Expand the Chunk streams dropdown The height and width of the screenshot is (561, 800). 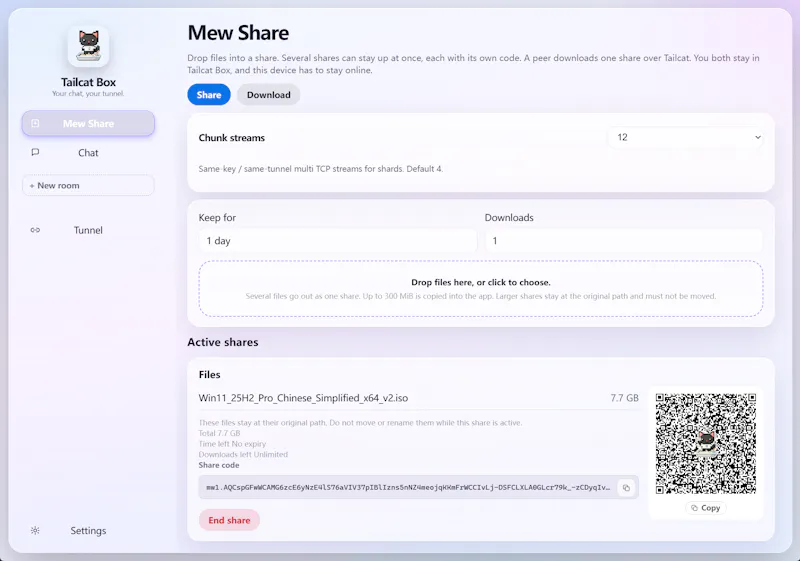pyautogui.click(x=686, y=137)
